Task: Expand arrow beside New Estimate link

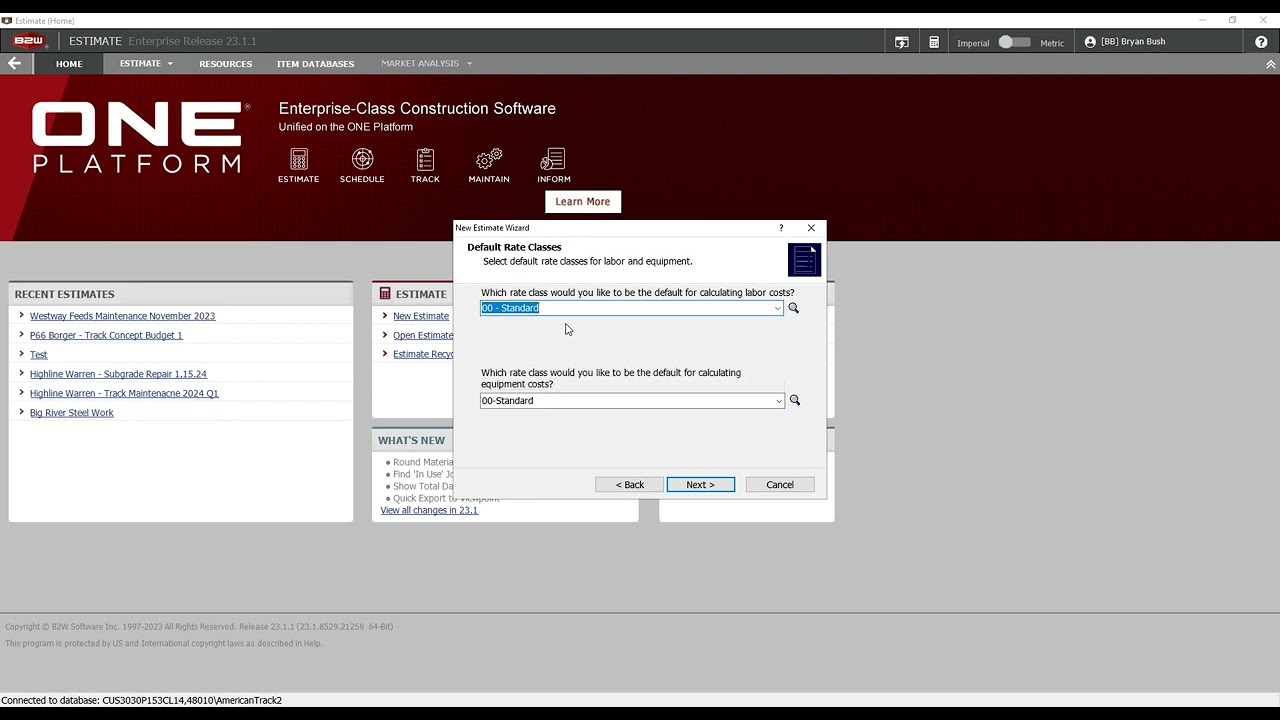Action: (x=384, y=315)
